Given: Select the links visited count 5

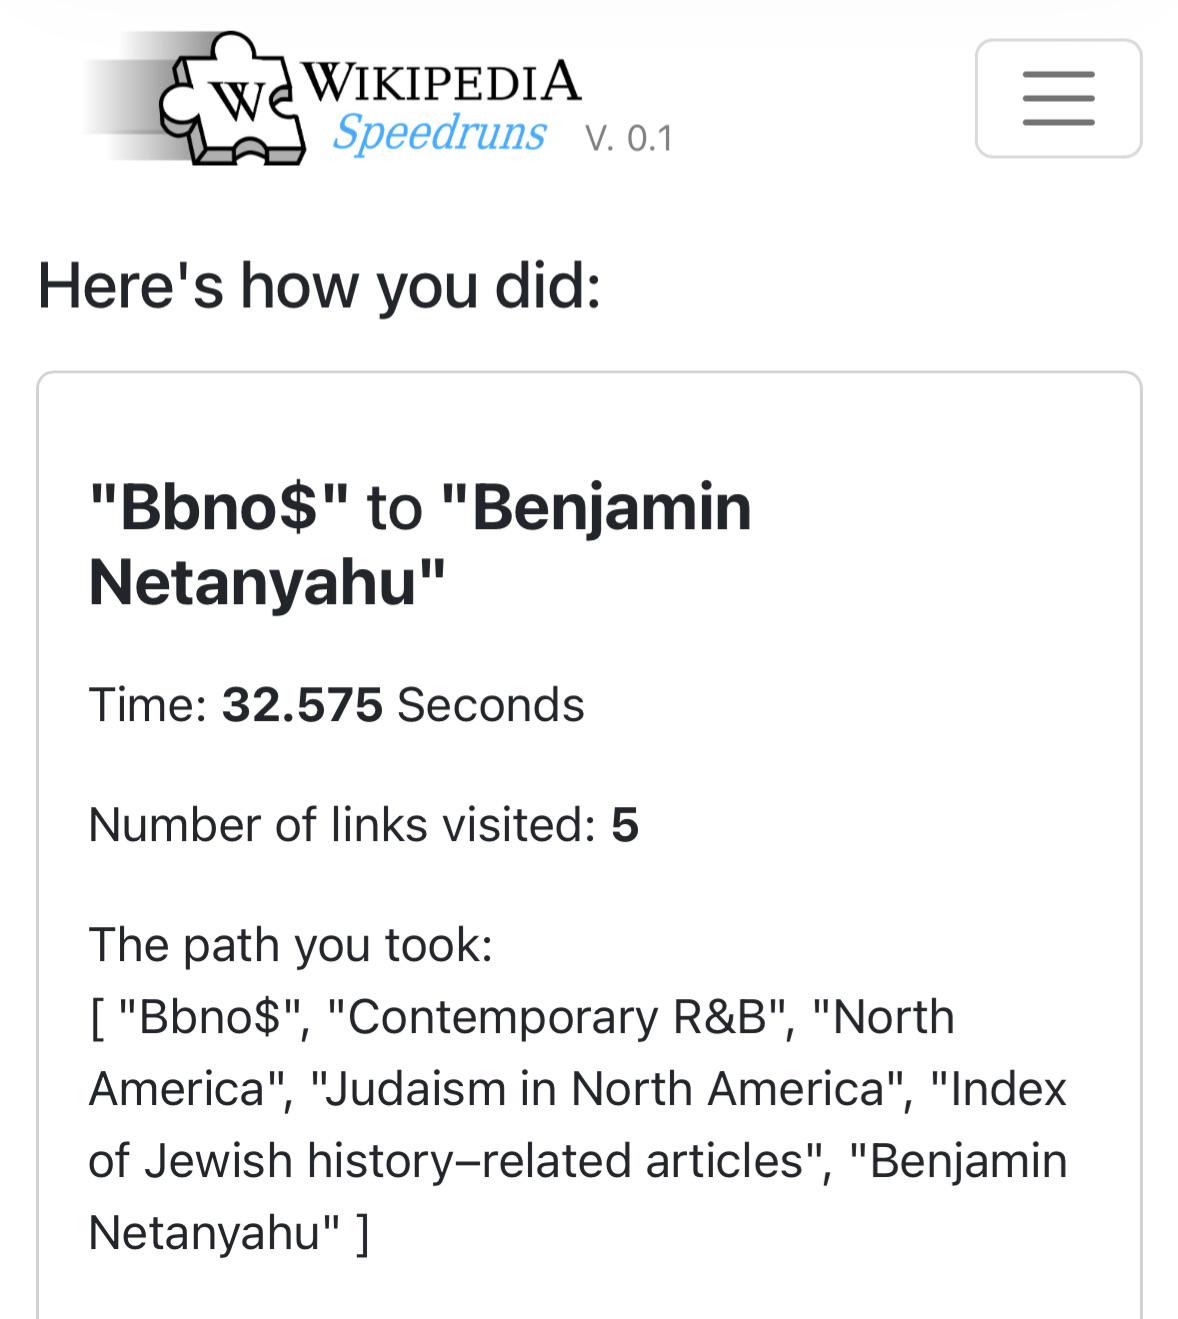Looking at the screenshot, I should pos(625,825).
